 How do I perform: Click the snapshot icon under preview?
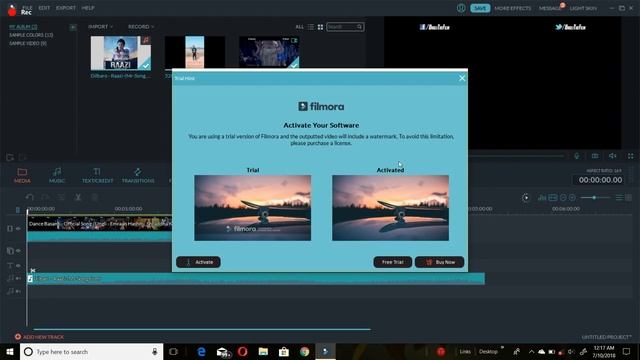point(595,156)
